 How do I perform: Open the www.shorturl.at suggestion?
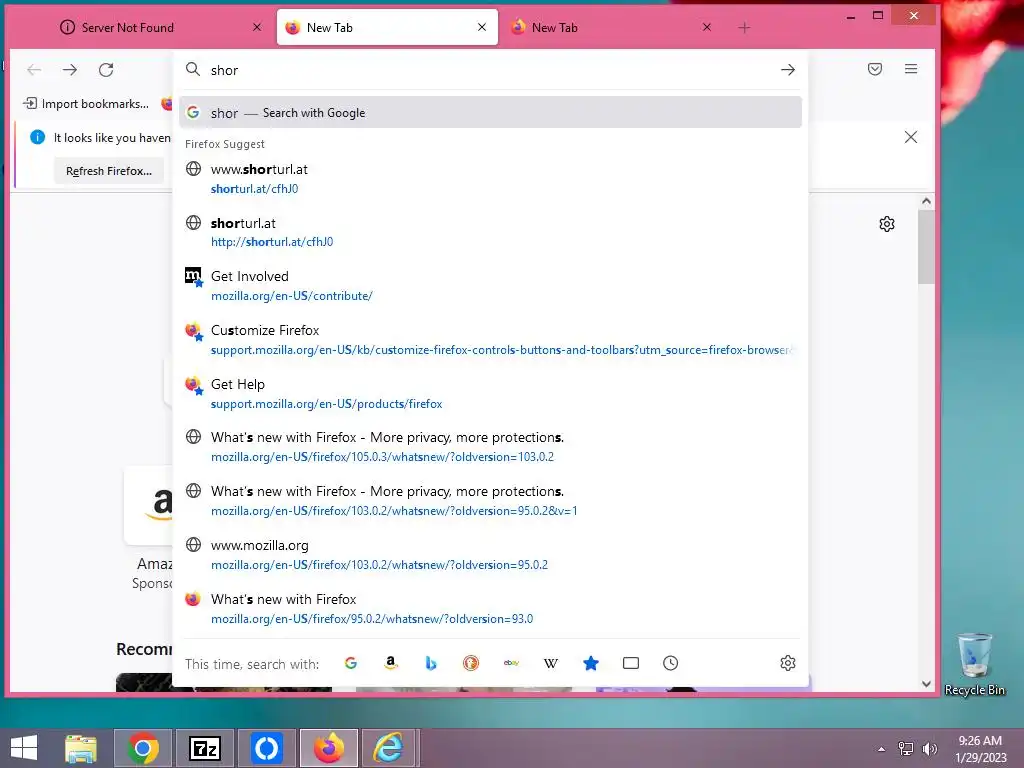pos(490,178)
